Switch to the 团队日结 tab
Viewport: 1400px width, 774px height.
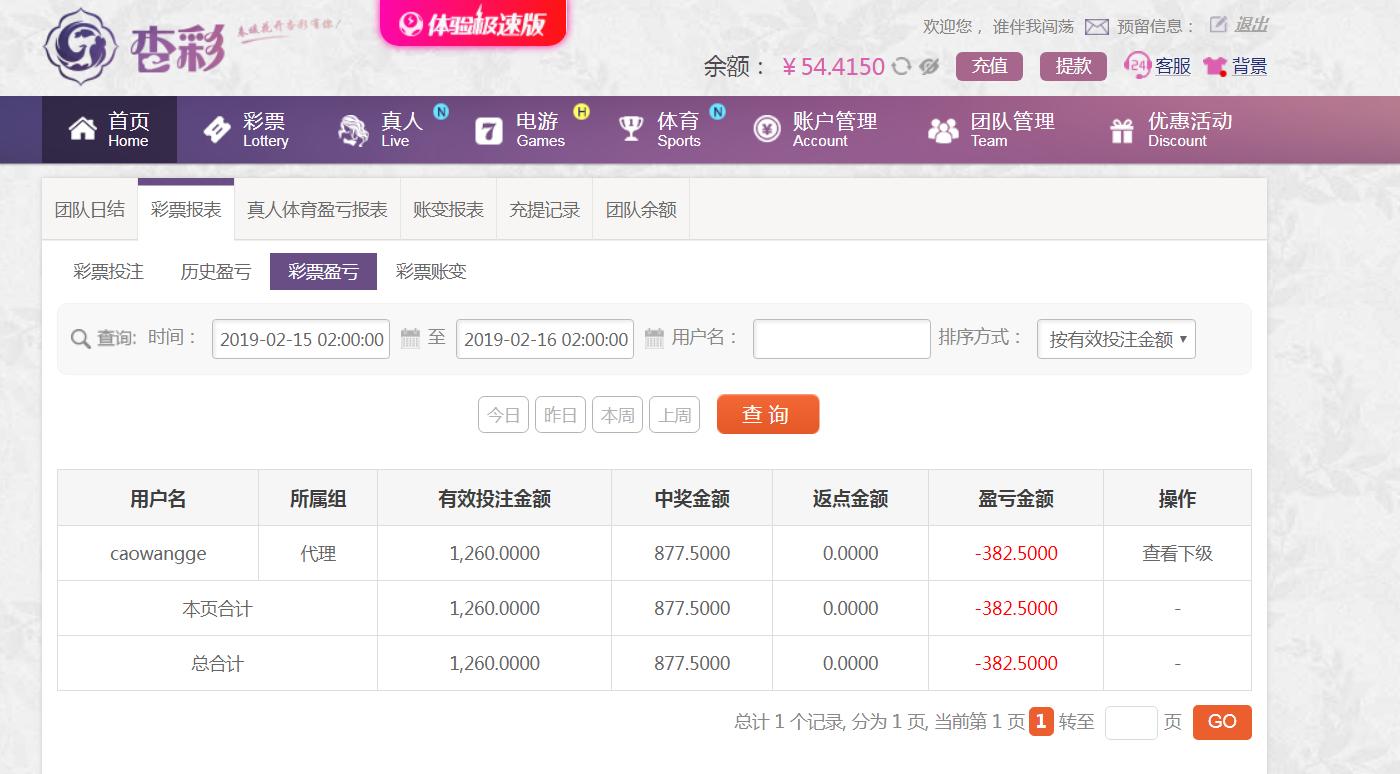pos(90,210)
